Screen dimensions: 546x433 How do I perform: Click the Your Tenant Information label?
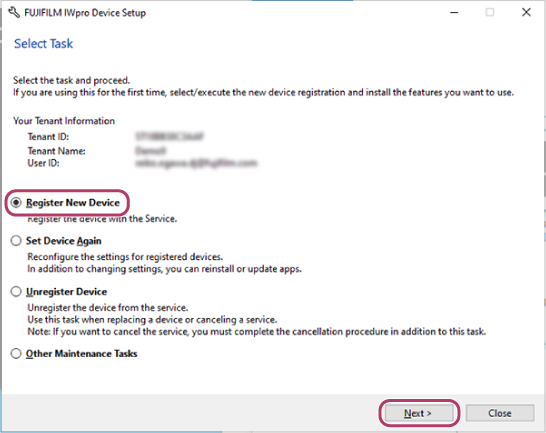coord(64,121)
